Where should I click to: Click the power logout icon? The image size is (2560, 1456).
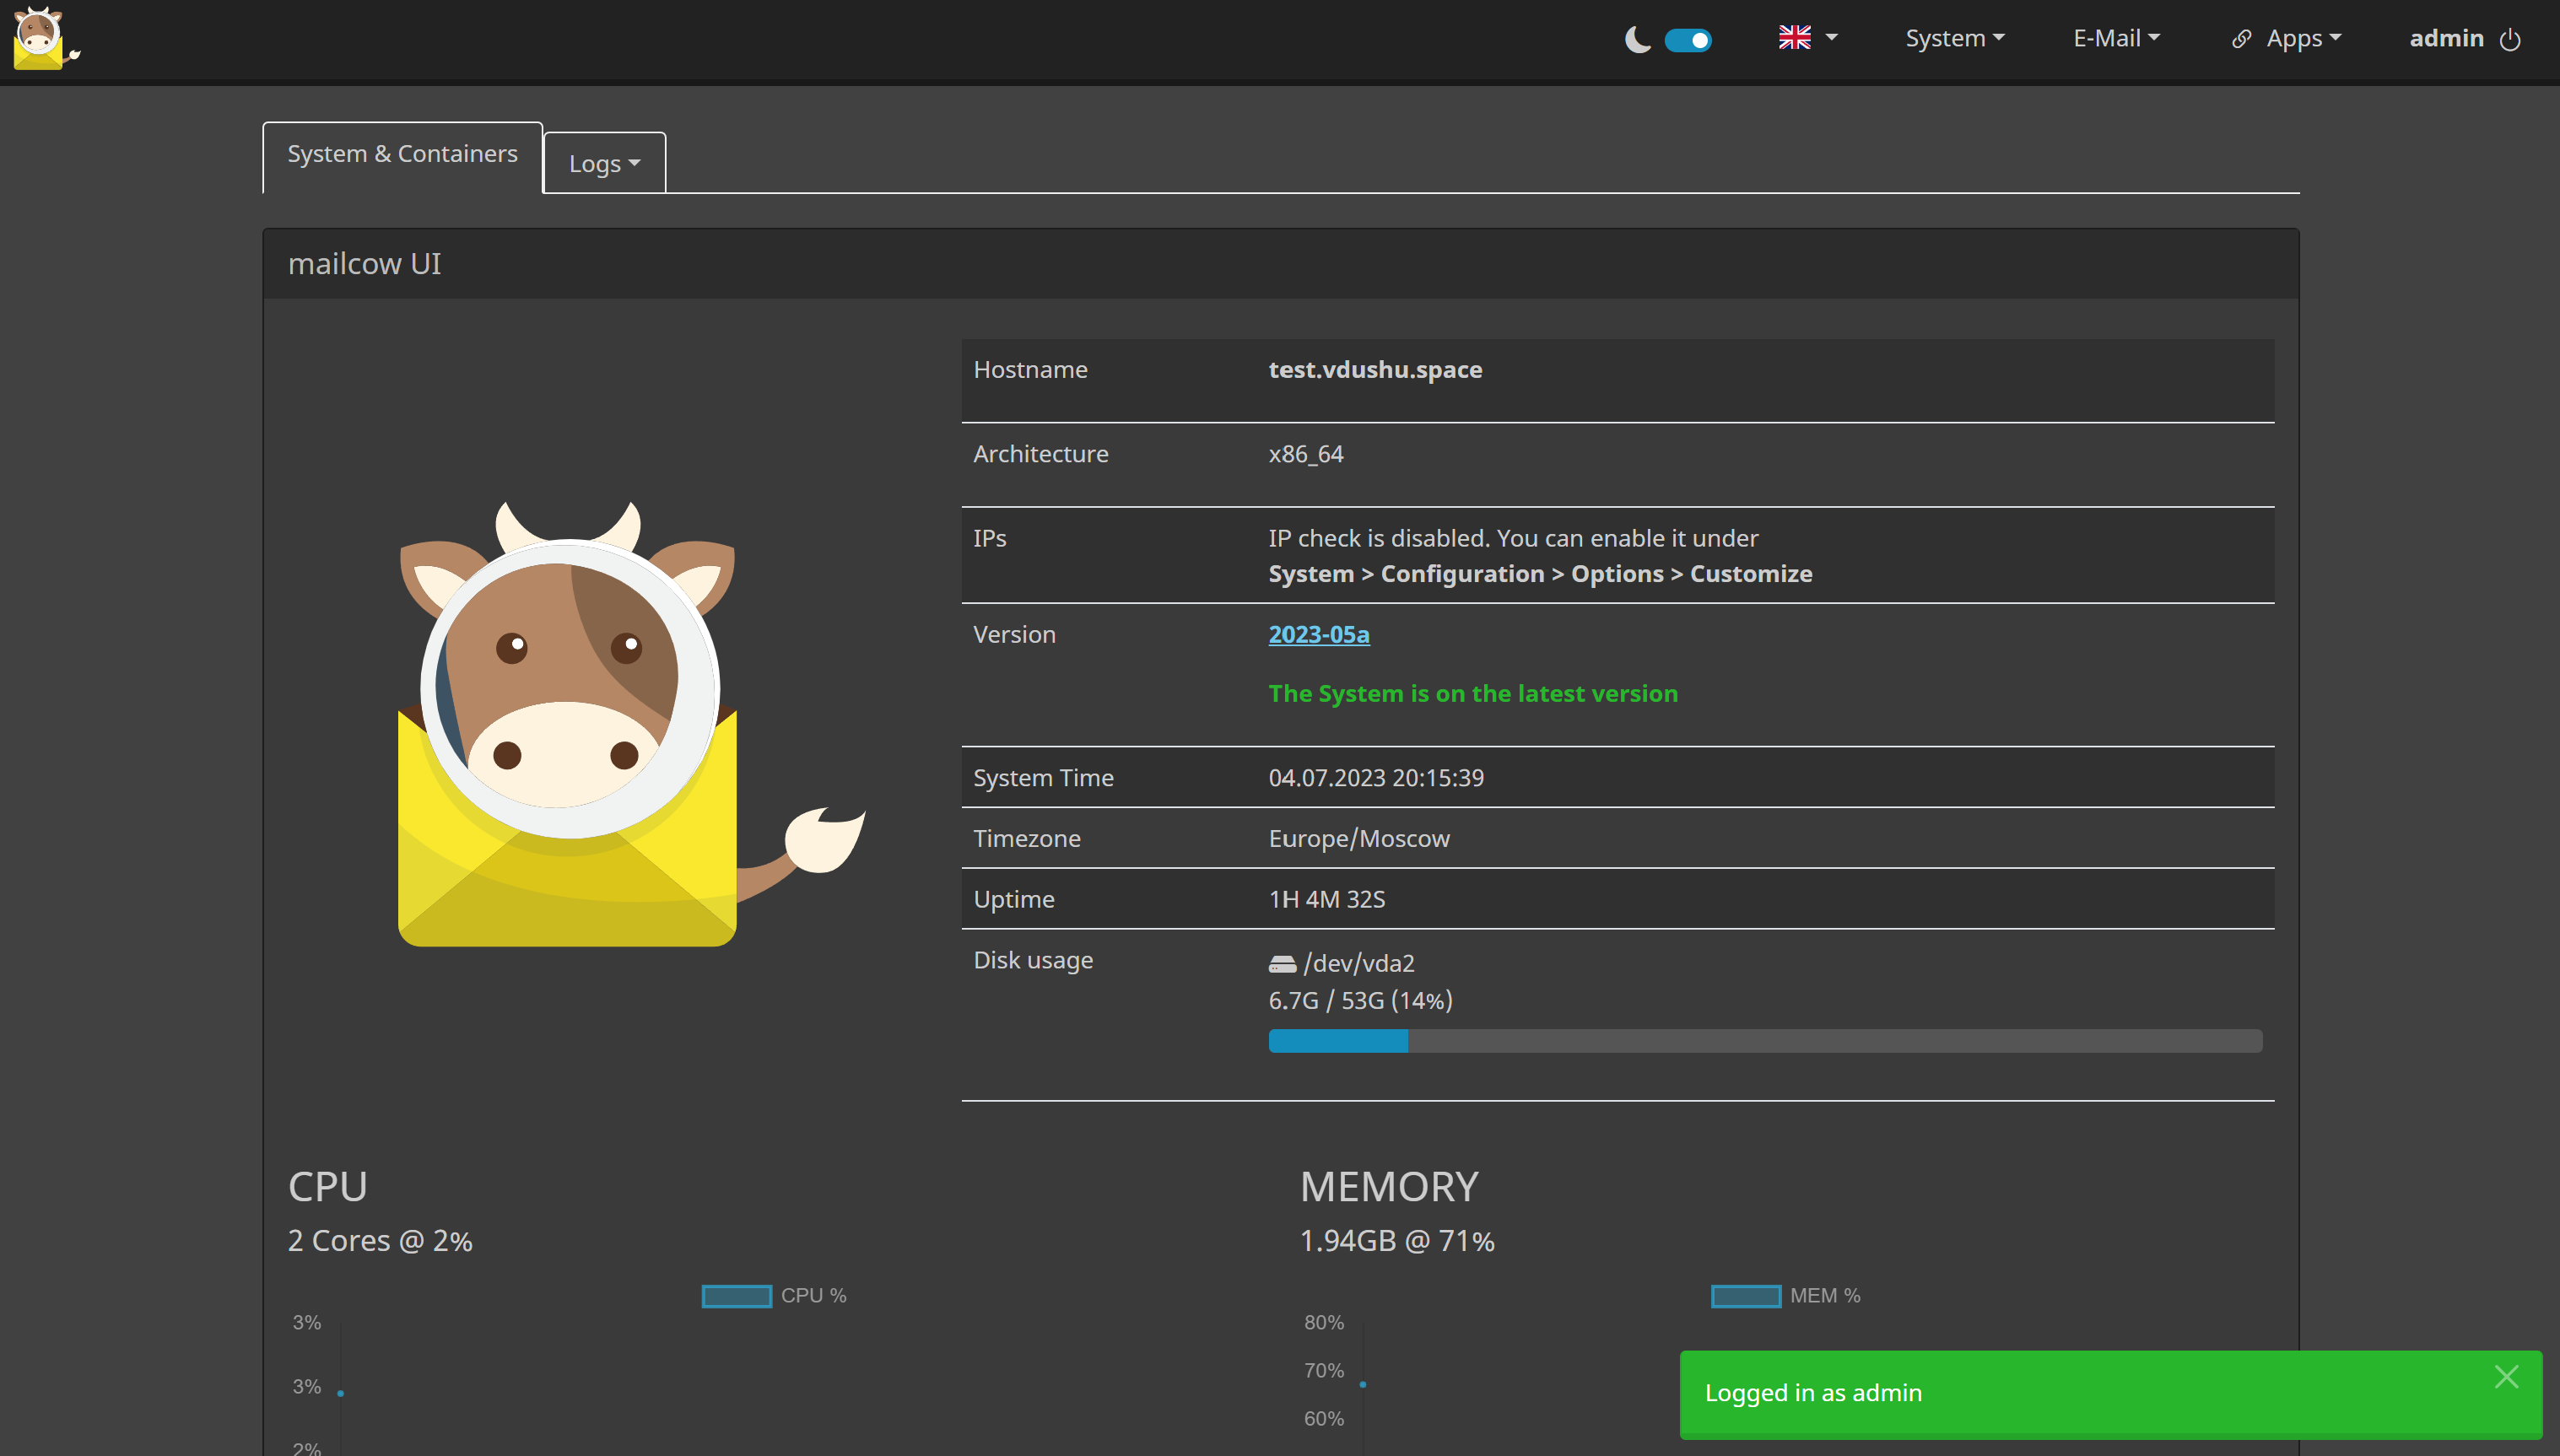pyautogui.click(x=2510, y=39)
